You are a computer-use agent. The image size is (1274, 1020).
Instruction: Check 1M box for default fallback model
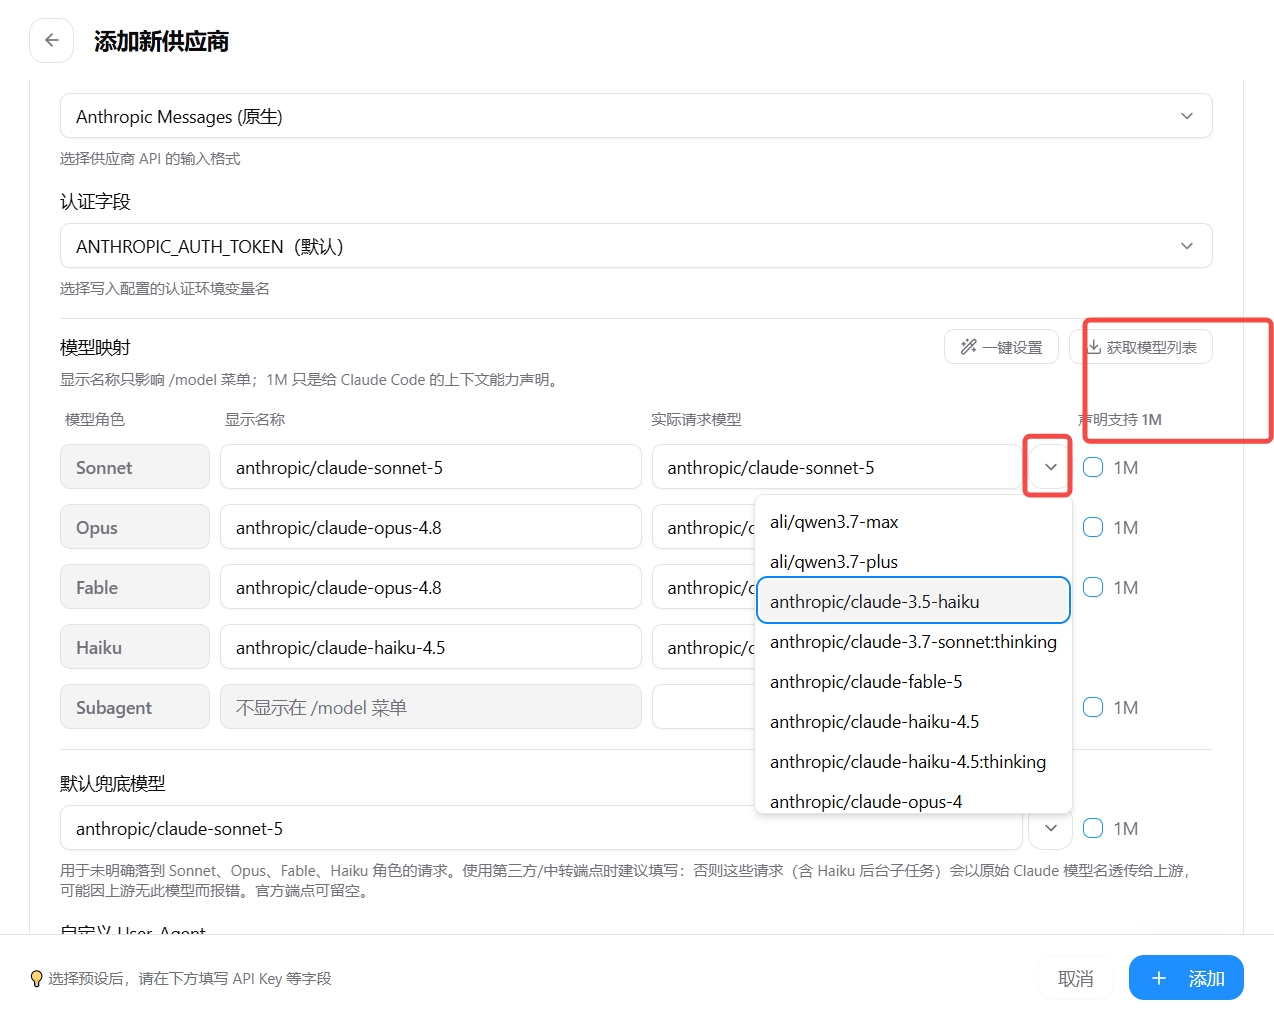click(x=1093, y=828)
